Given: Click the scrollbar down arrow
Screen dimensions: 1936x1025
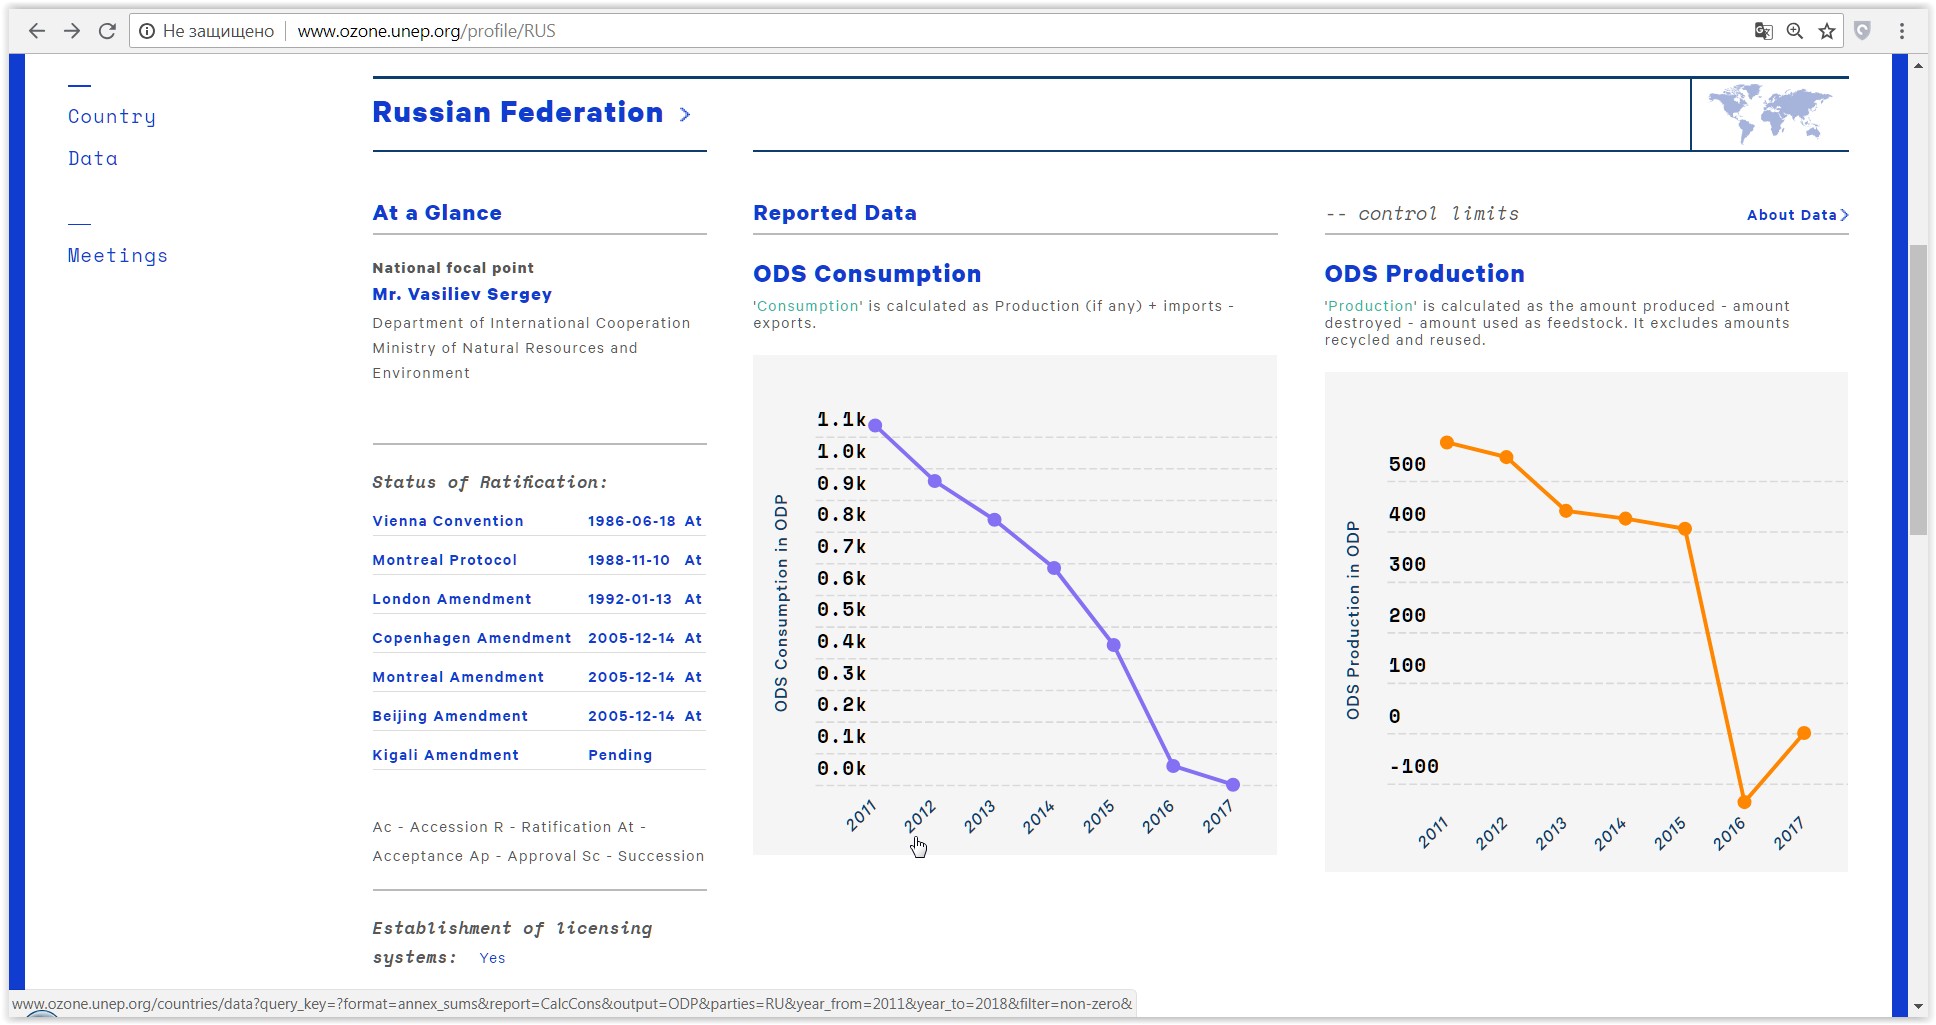Looking at the screenshot, I should click(1918, 1006).
